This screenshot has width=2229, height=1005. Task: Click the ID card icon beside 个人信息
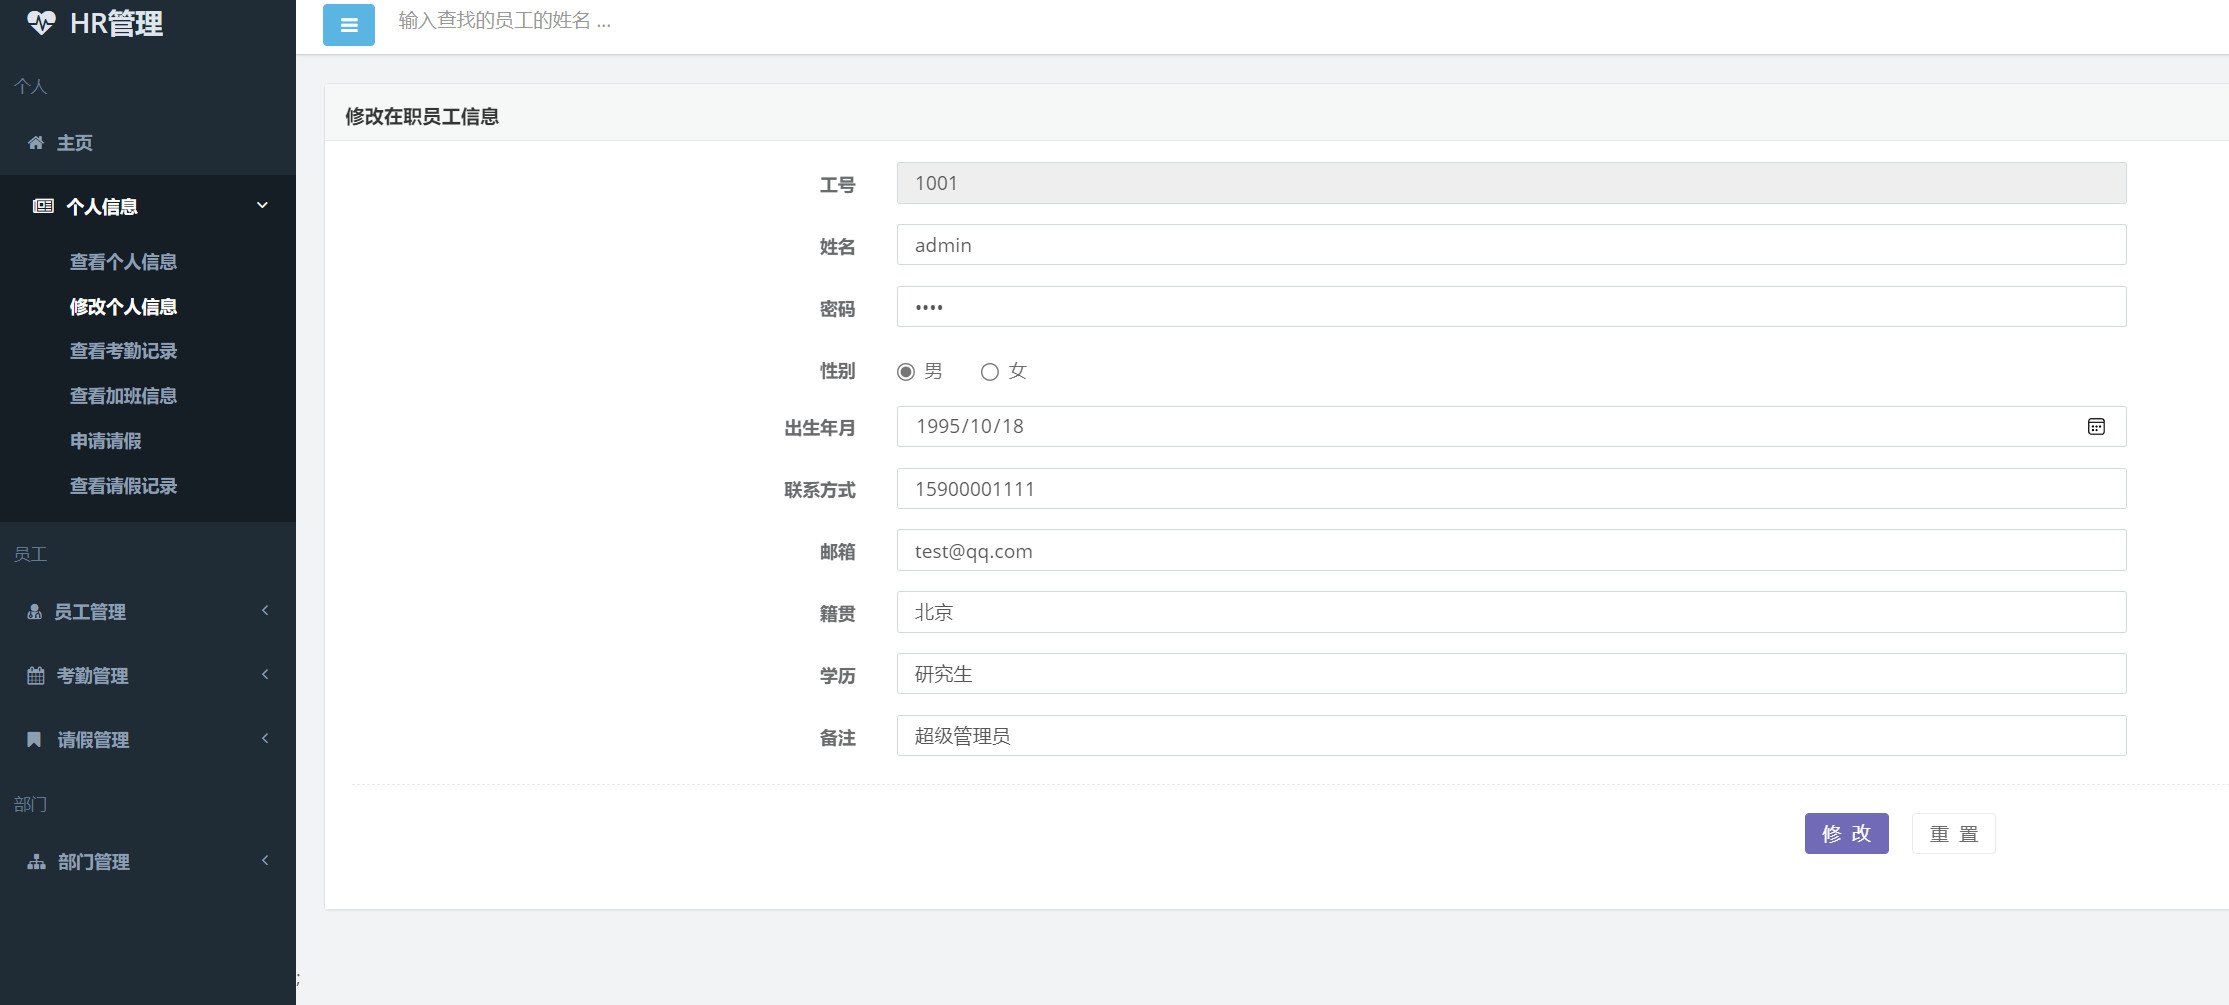43,206
